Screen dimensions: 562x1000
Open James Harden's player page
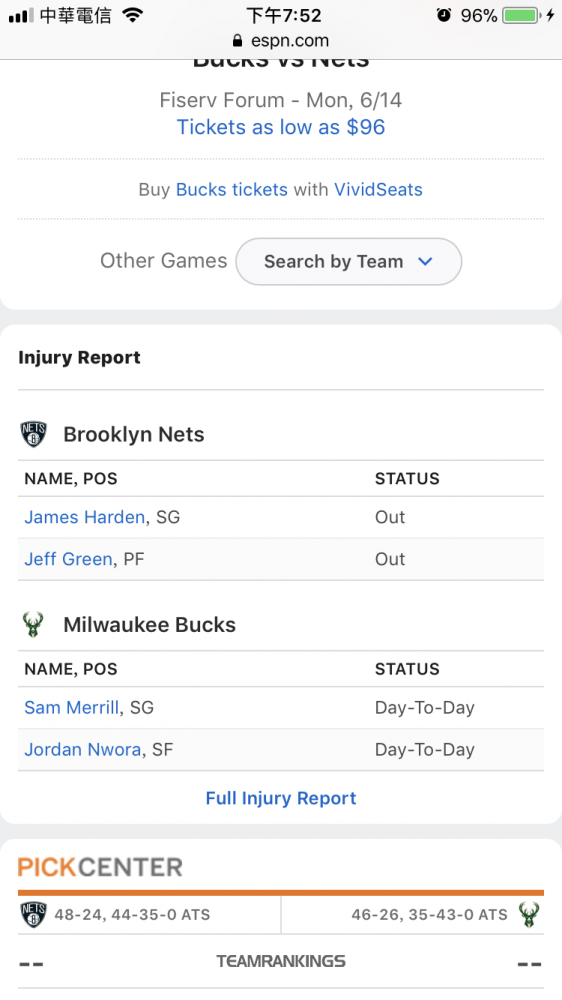point(85,517)
